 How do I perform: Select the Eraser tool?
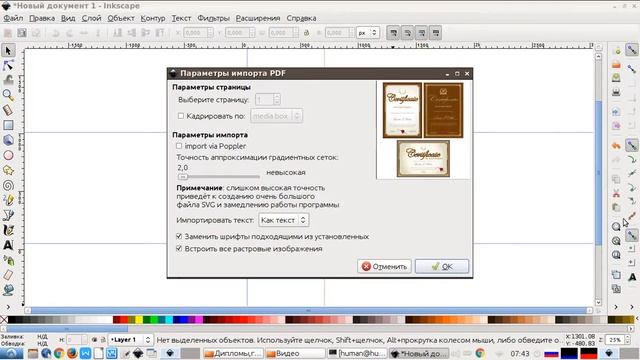pos(8,275)
